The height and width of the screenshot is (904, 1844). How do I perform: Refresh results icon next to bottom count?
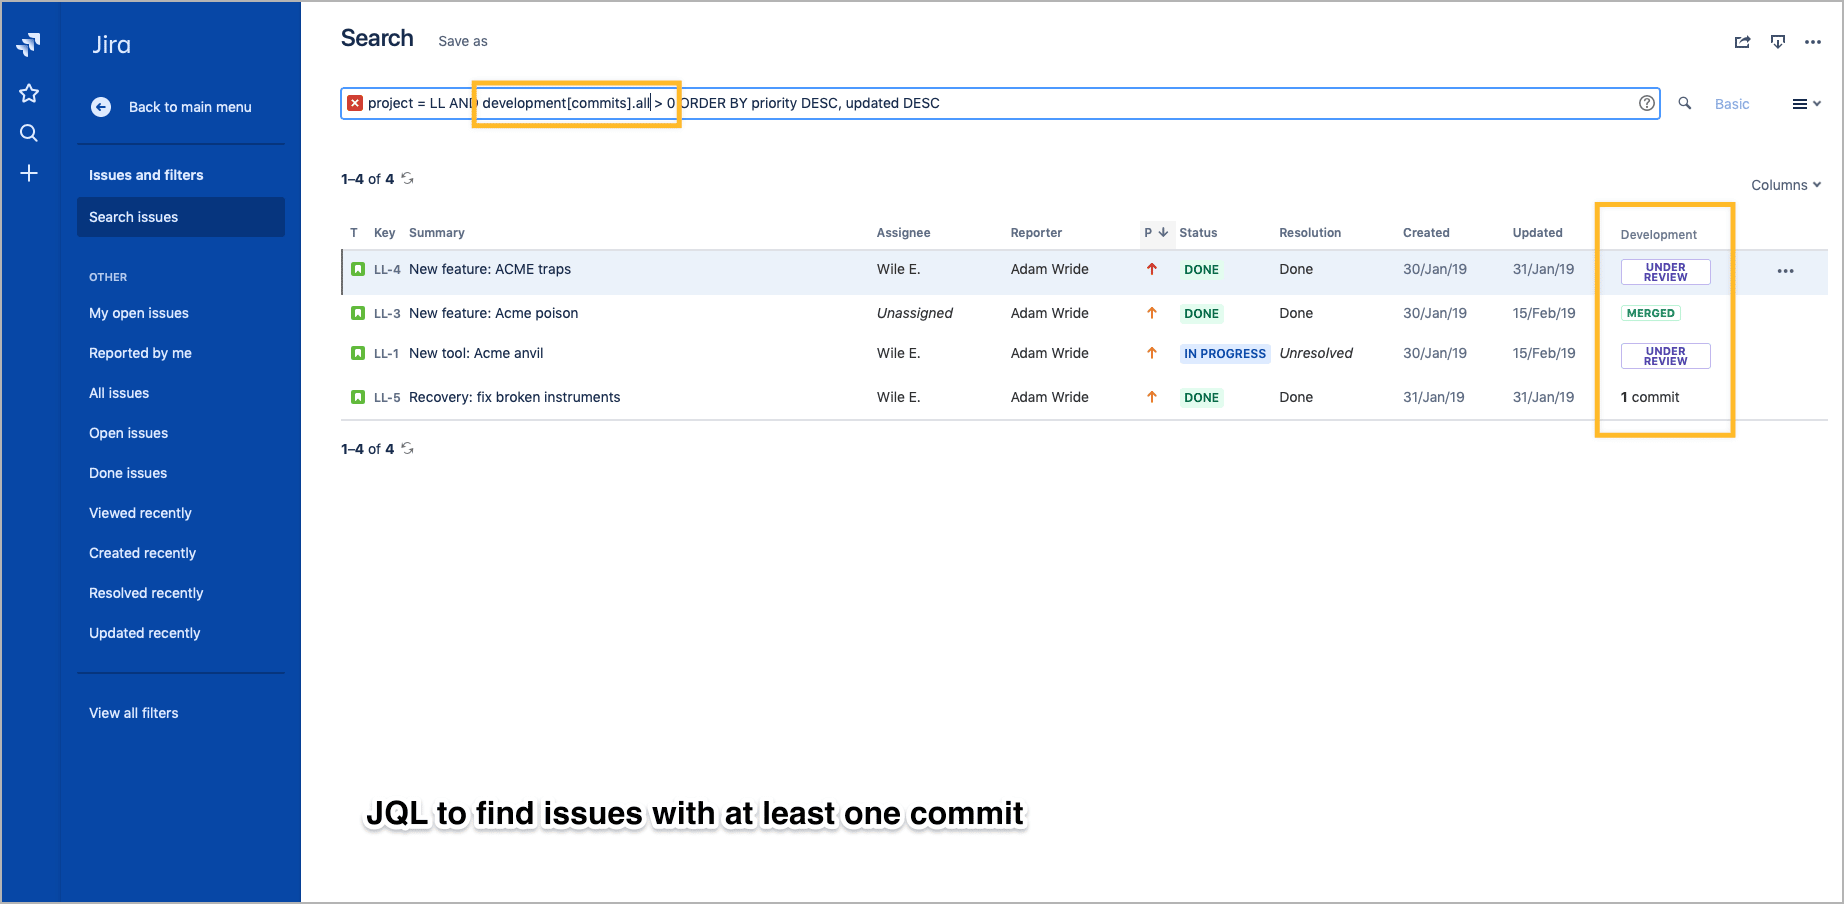408,449
